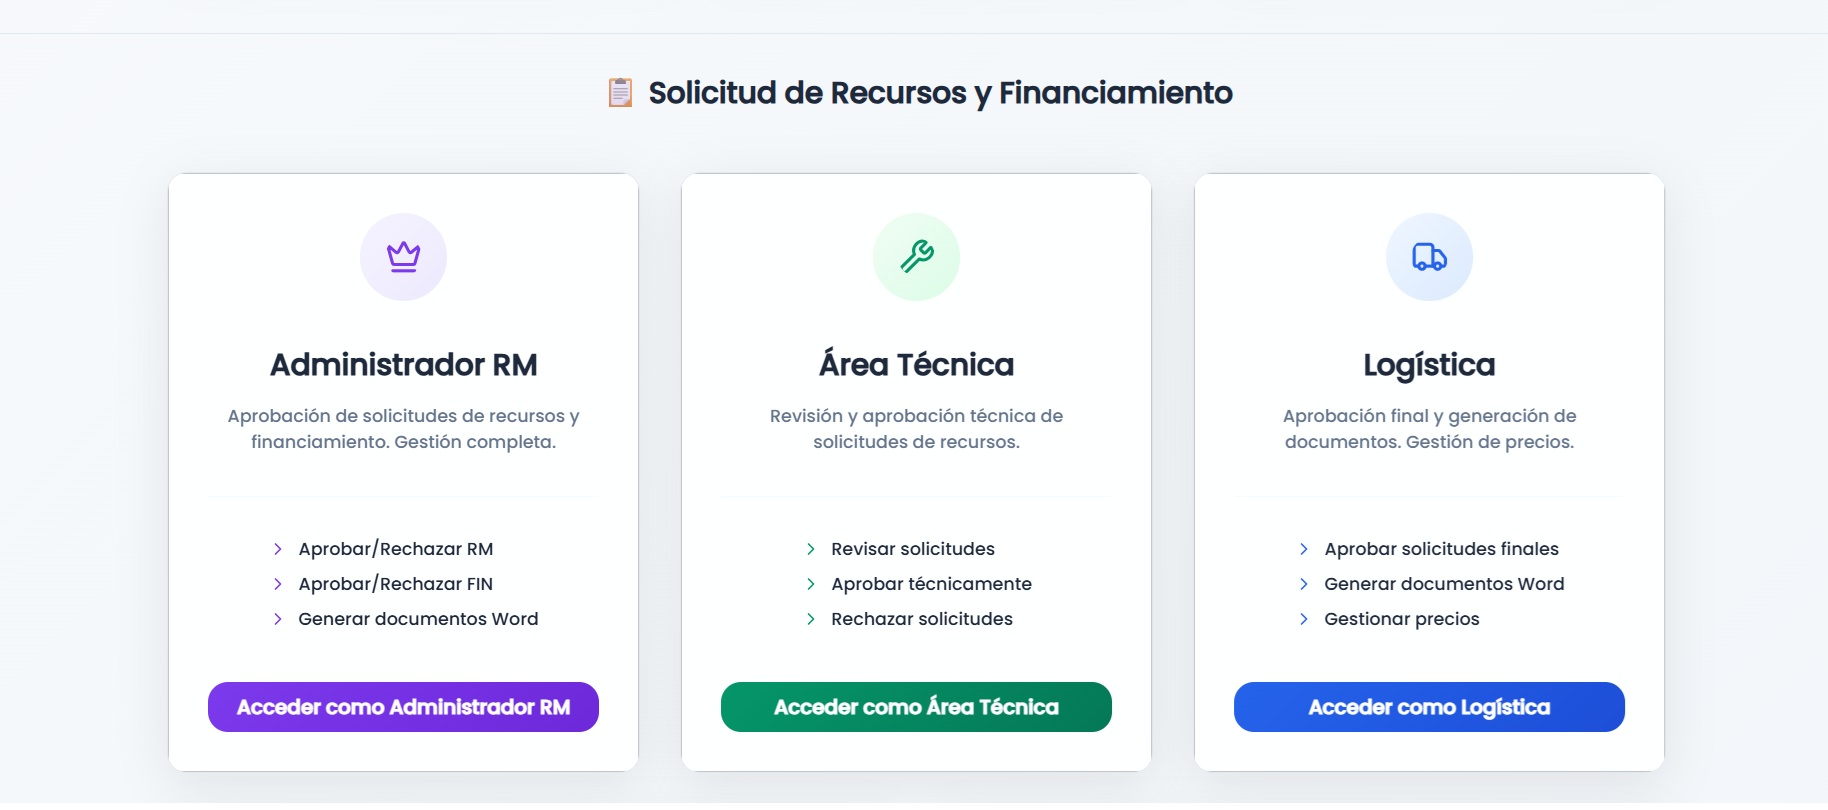Click the chevron next to Aprobar técnicamente
The height and width of the screenshot is (810, 1828).
[811, 584]
